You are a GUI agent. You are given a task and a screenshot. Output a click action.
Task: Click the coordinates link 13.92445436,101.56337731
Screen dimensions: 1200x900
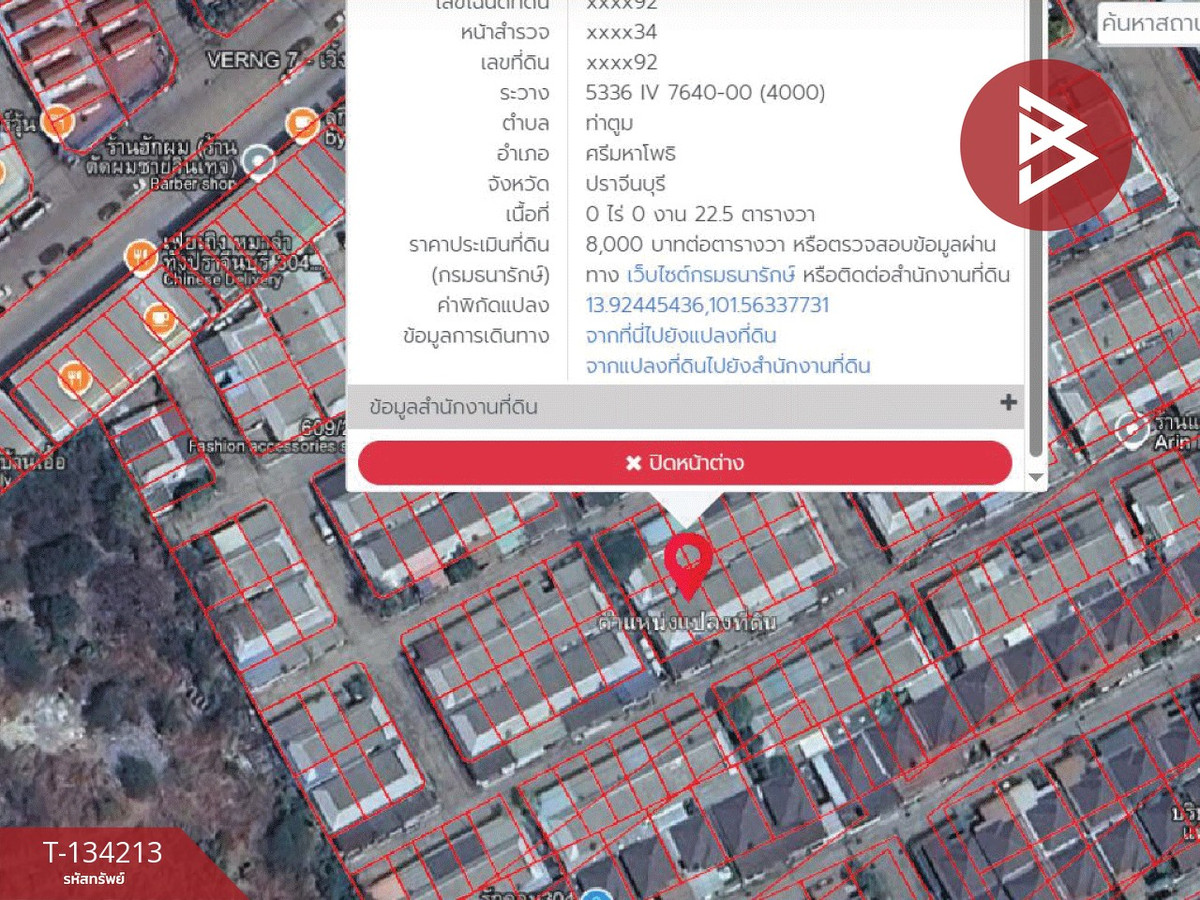[707, 305]
